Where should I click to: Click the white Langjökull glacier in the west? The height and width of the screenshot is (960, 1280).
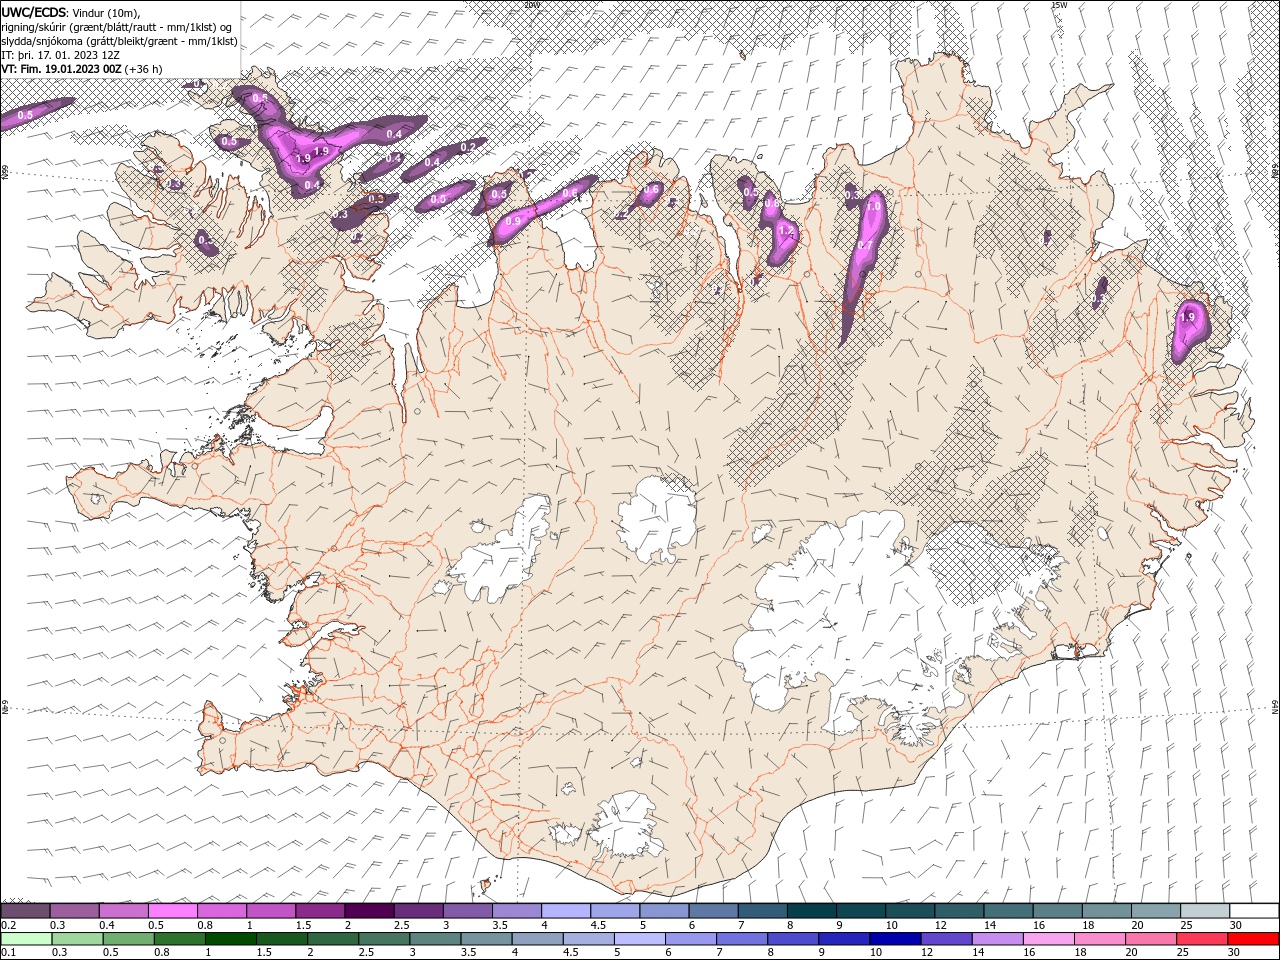[505, 550]
